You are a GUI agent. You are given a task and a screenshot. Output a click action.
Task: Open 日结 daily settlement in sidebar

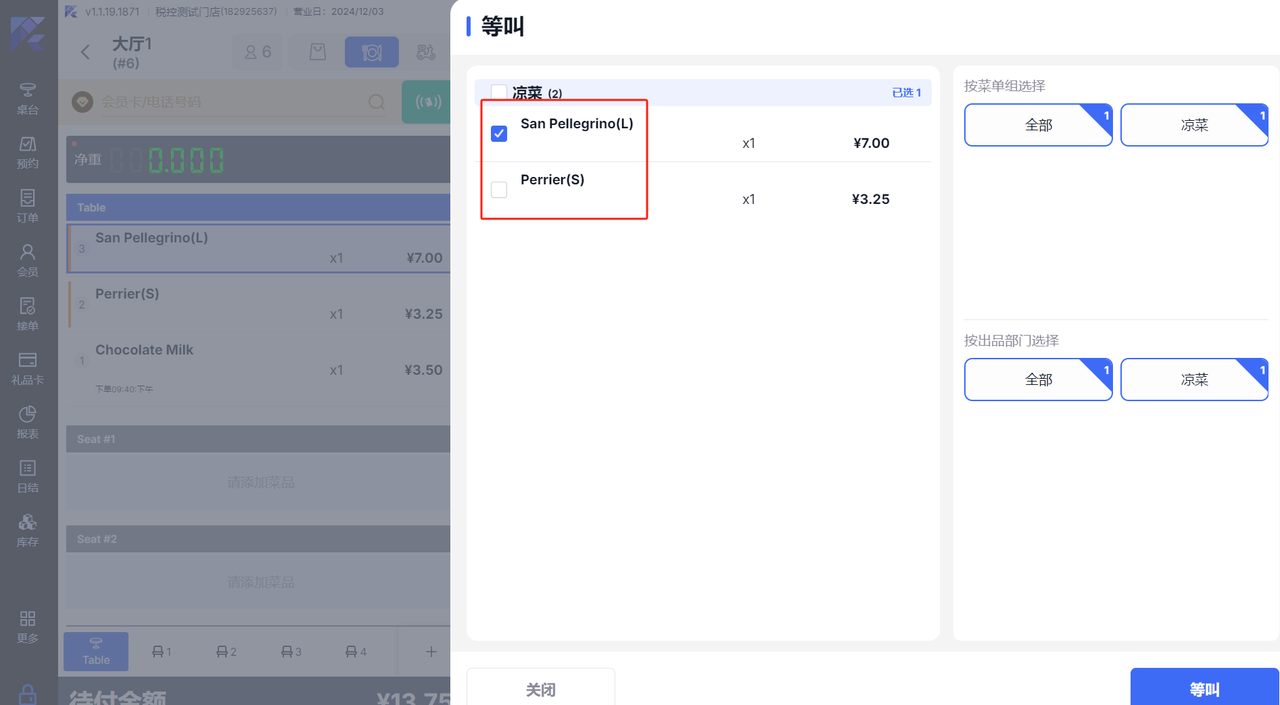(x=28, y=476)
